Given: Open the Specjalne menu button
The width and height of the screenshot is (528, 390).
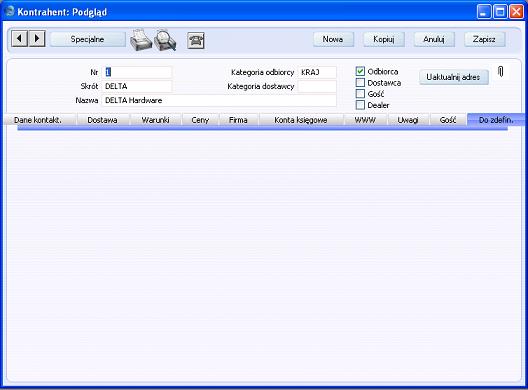Looking at the screenshot, I should [88, 39].
